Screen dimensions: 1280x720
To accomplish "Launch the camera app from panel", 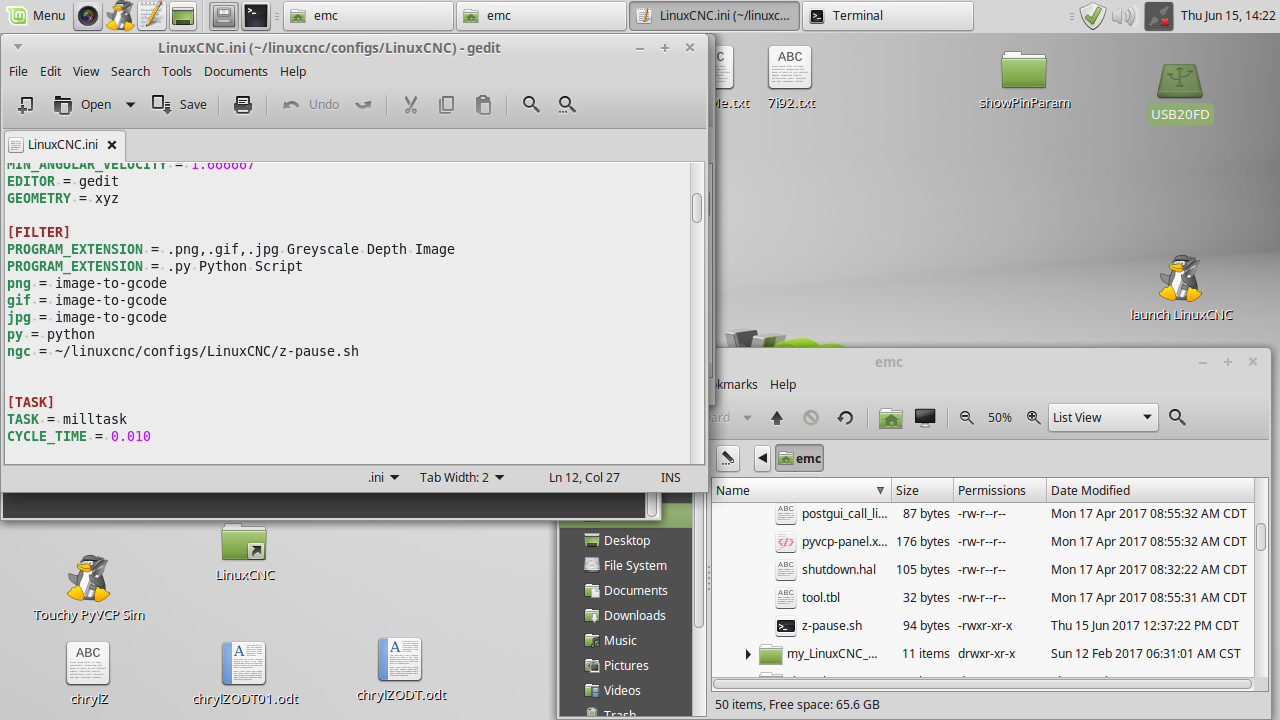I will pyautogui.click(x=89, y=15).
